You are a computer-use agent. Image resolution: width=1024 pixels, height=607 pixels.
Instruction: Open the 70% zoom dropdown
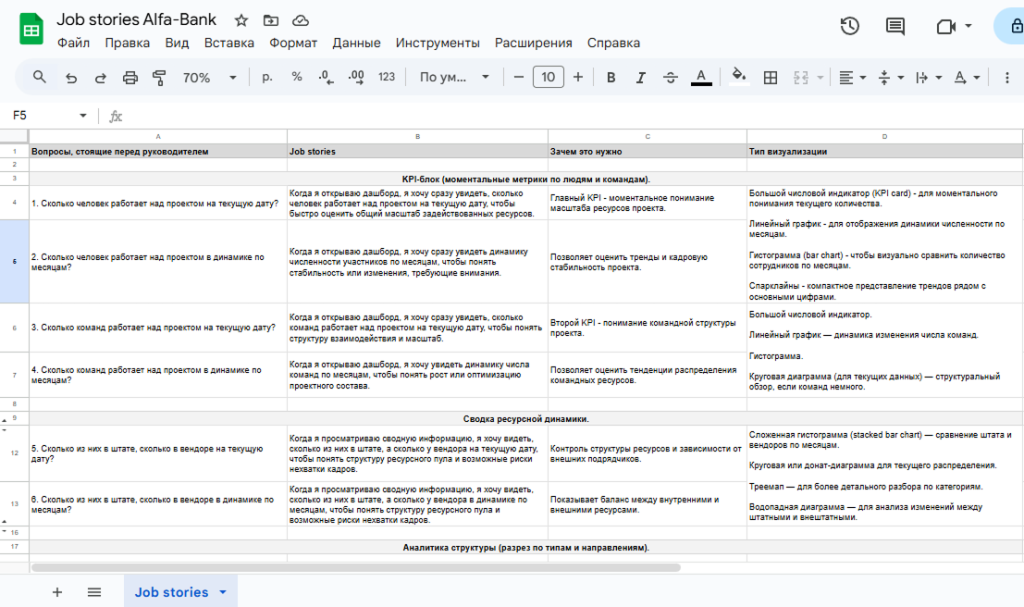pos(209,78)
